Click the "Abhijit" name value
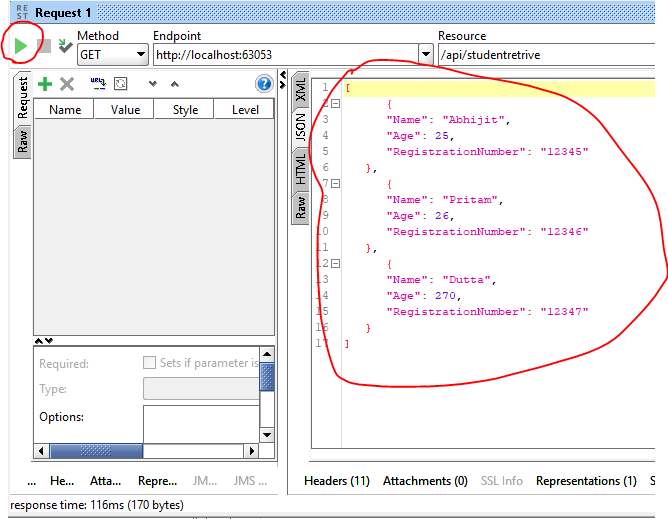This screenshot has height=519, width=668. (473, 120)
